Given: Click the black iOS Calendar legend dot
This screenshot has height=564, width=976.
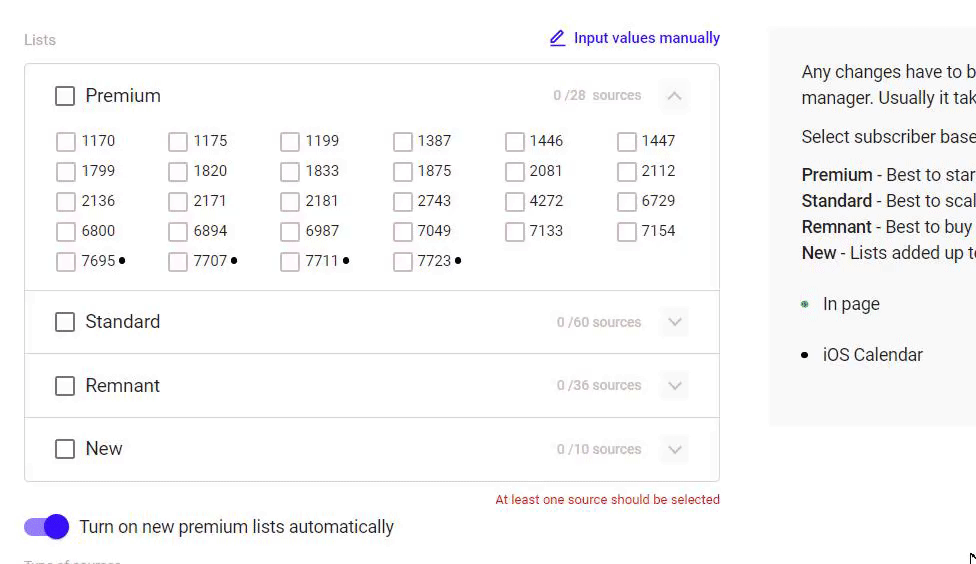Looking at the screenshot, I should pyautogui.click(x=805, y=355).
